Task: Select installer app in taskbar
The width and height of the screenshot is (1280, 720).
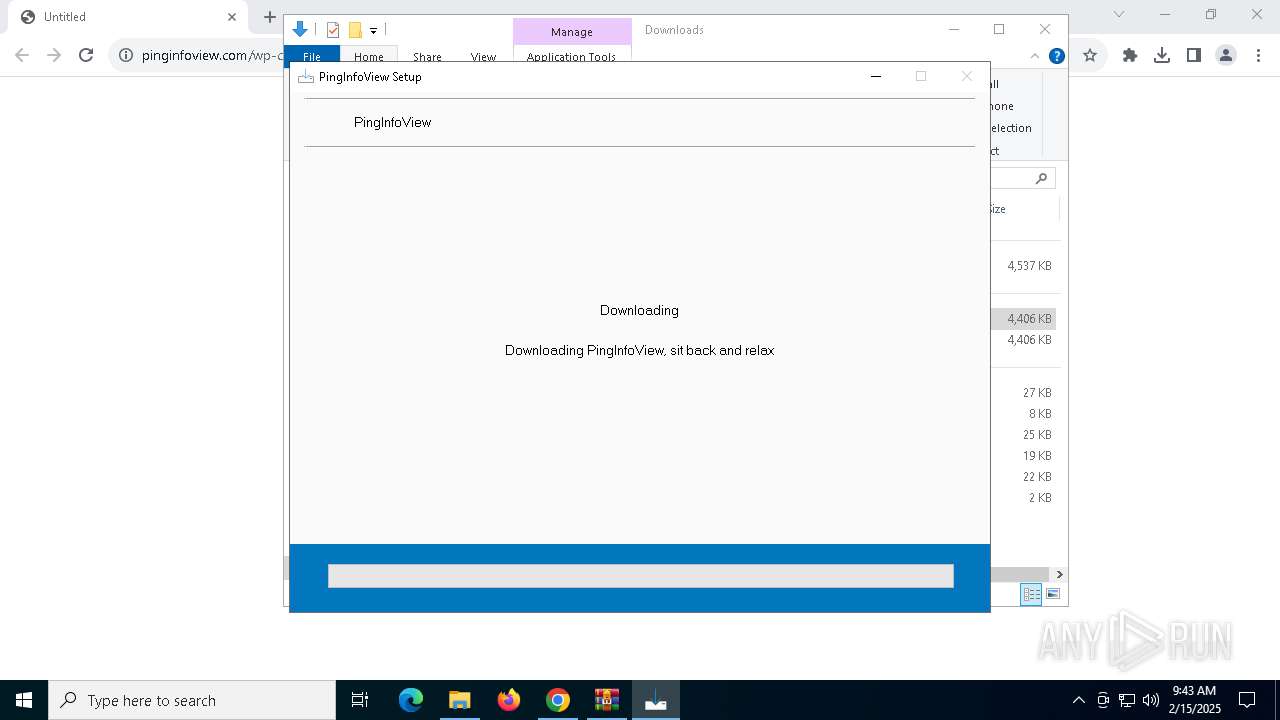Action: (x=656, y=700)
